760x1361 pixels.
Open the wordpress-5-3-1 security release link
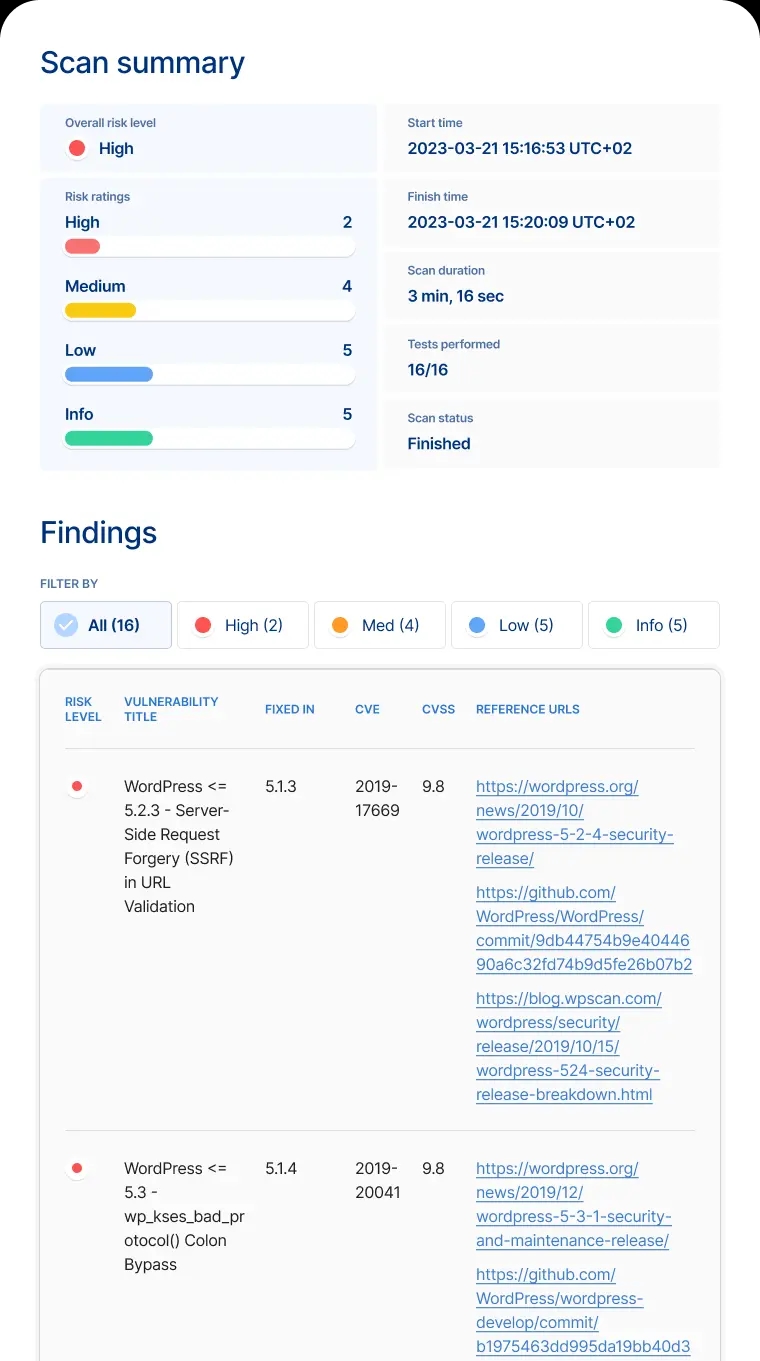click(573, 1204)
